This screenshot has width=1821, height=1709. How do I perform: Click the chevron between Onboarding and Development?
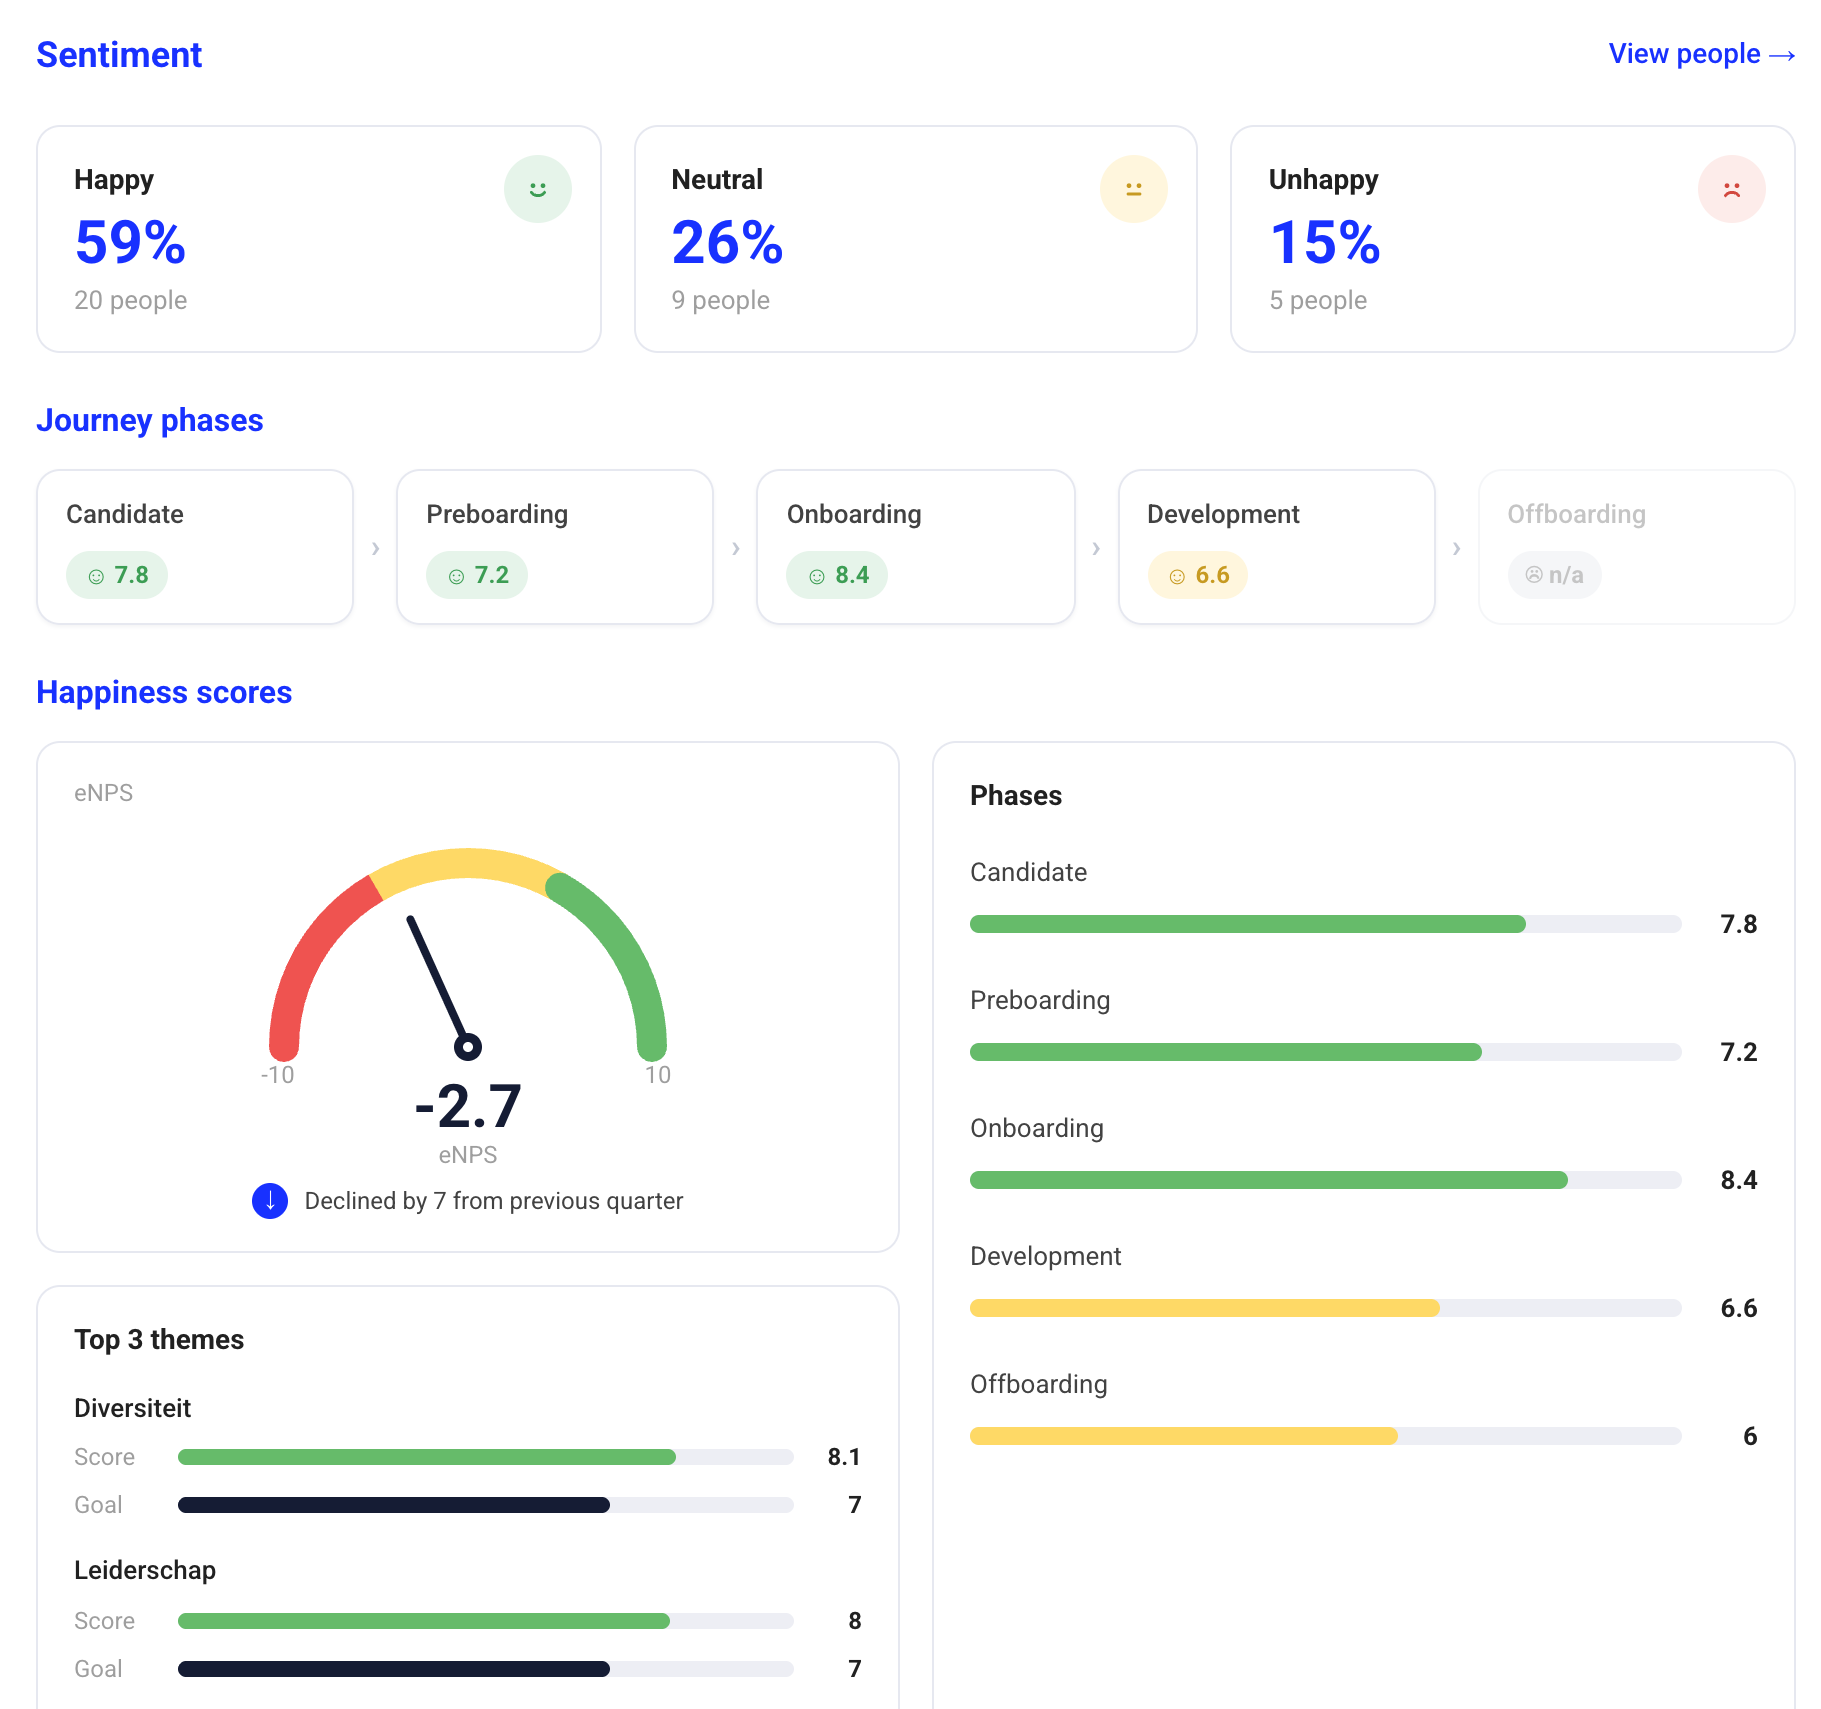[x=1096, y=548]
